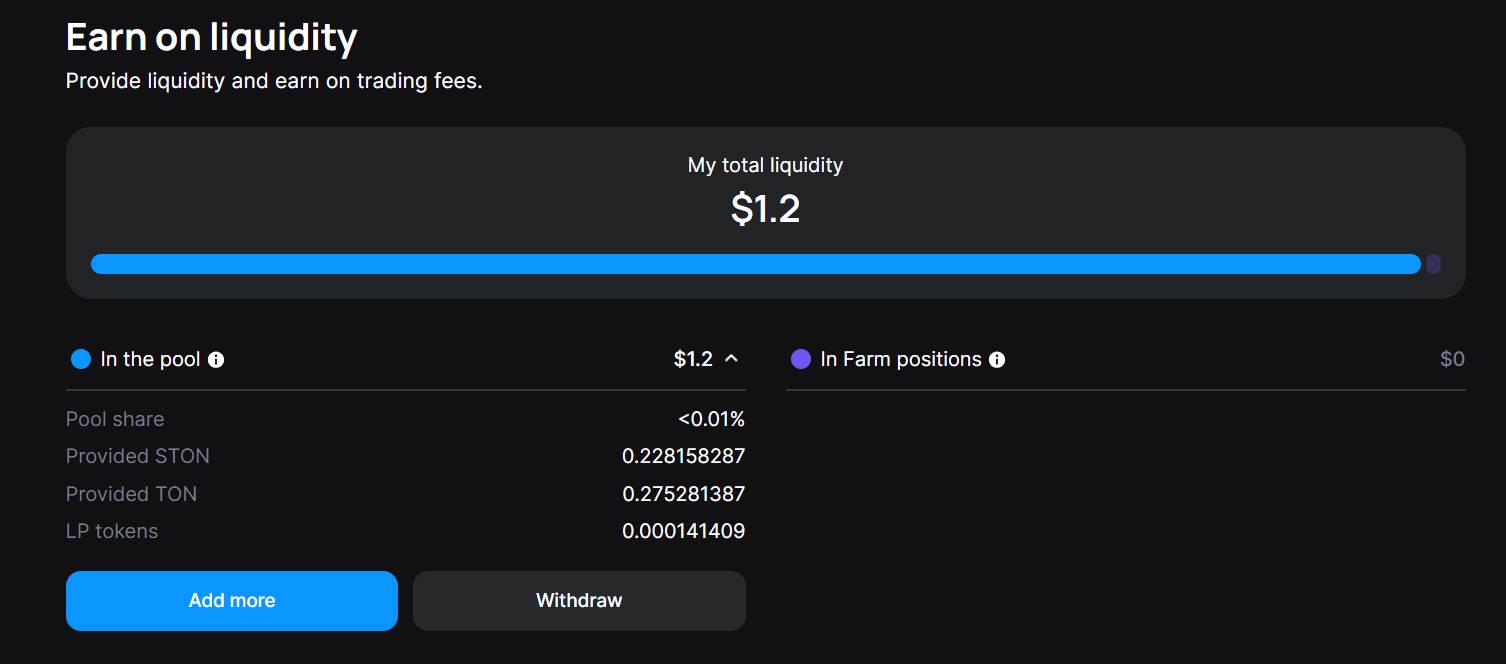1506x664 pixels.
Task: Select the In the pool section label
Action: pos(150,359)
